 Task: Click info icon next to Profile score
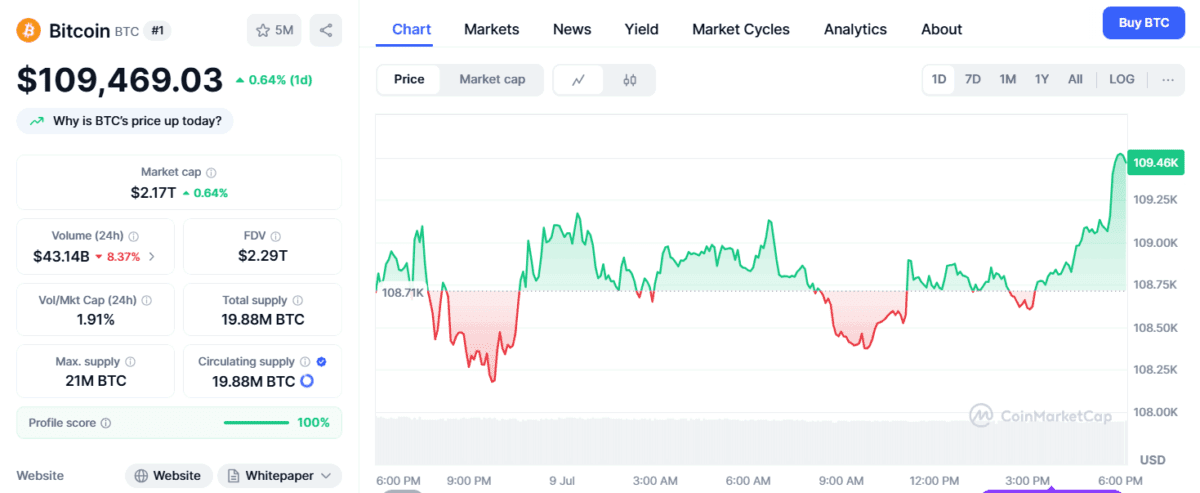pyautogui.click(x=106, y=423)
